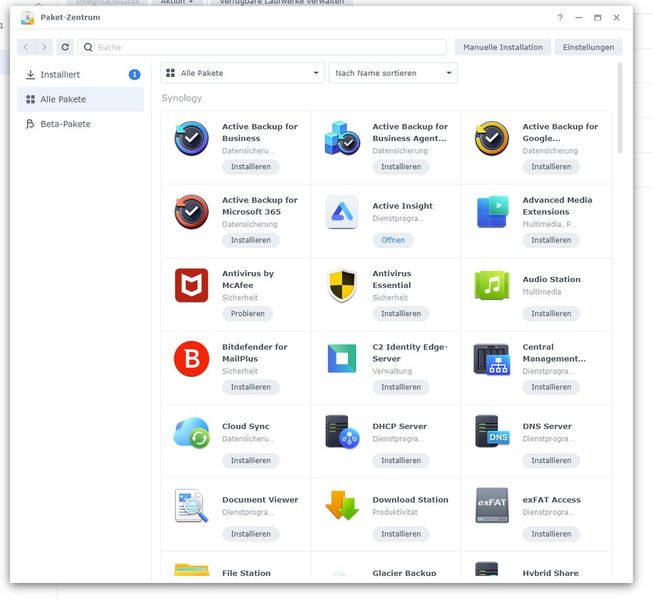Click the C2 Identity Edge-Server icon
Screen dimensions: 653x600
click(342, 359)
